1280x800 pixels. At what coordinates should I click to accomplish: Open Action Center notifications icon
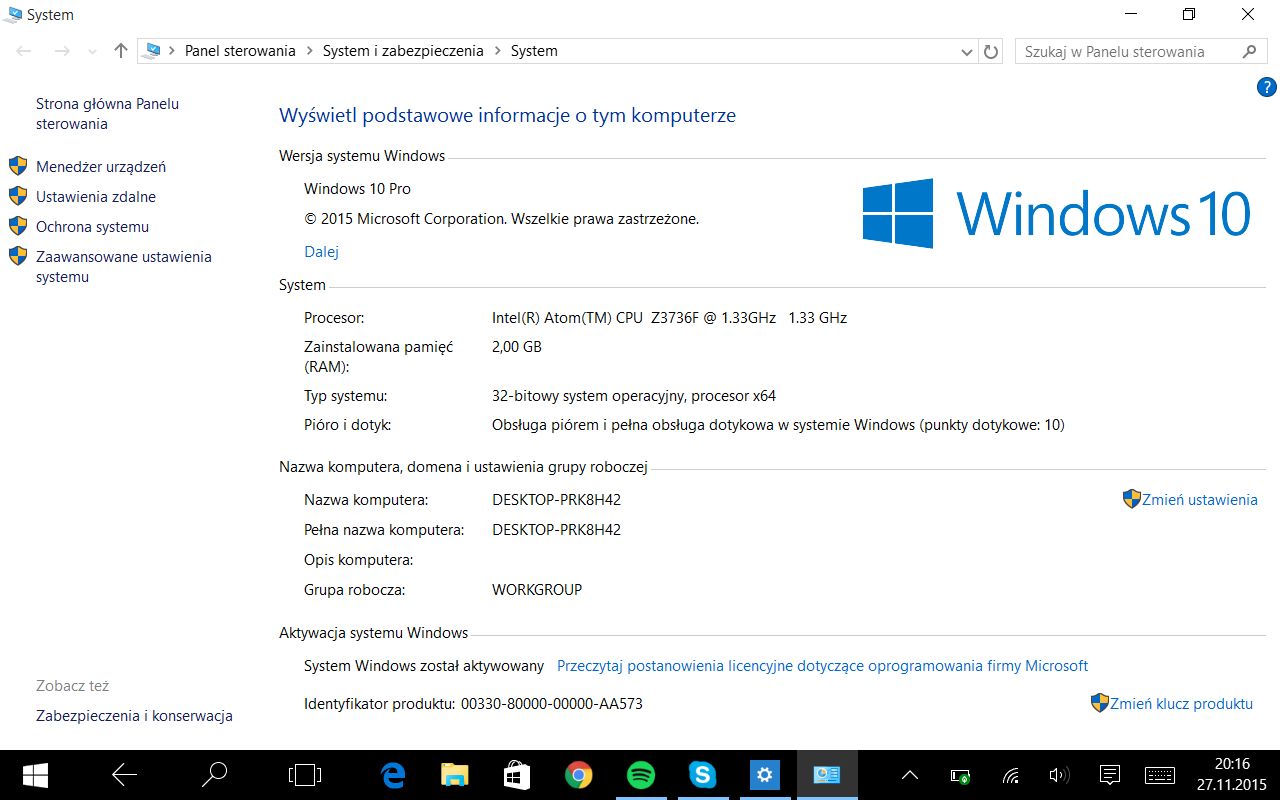tap(1109, 775)
